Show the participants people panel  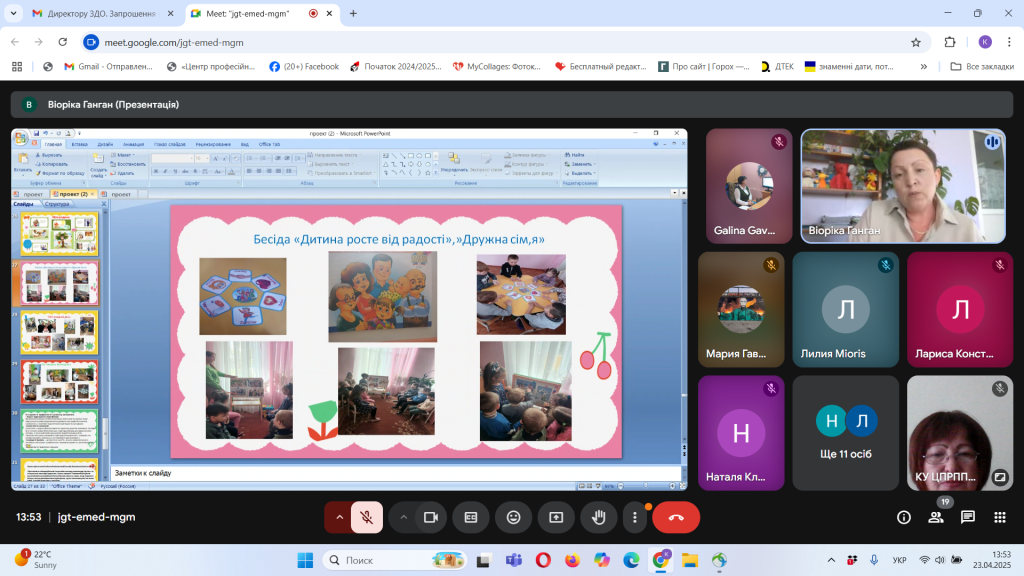936,517
